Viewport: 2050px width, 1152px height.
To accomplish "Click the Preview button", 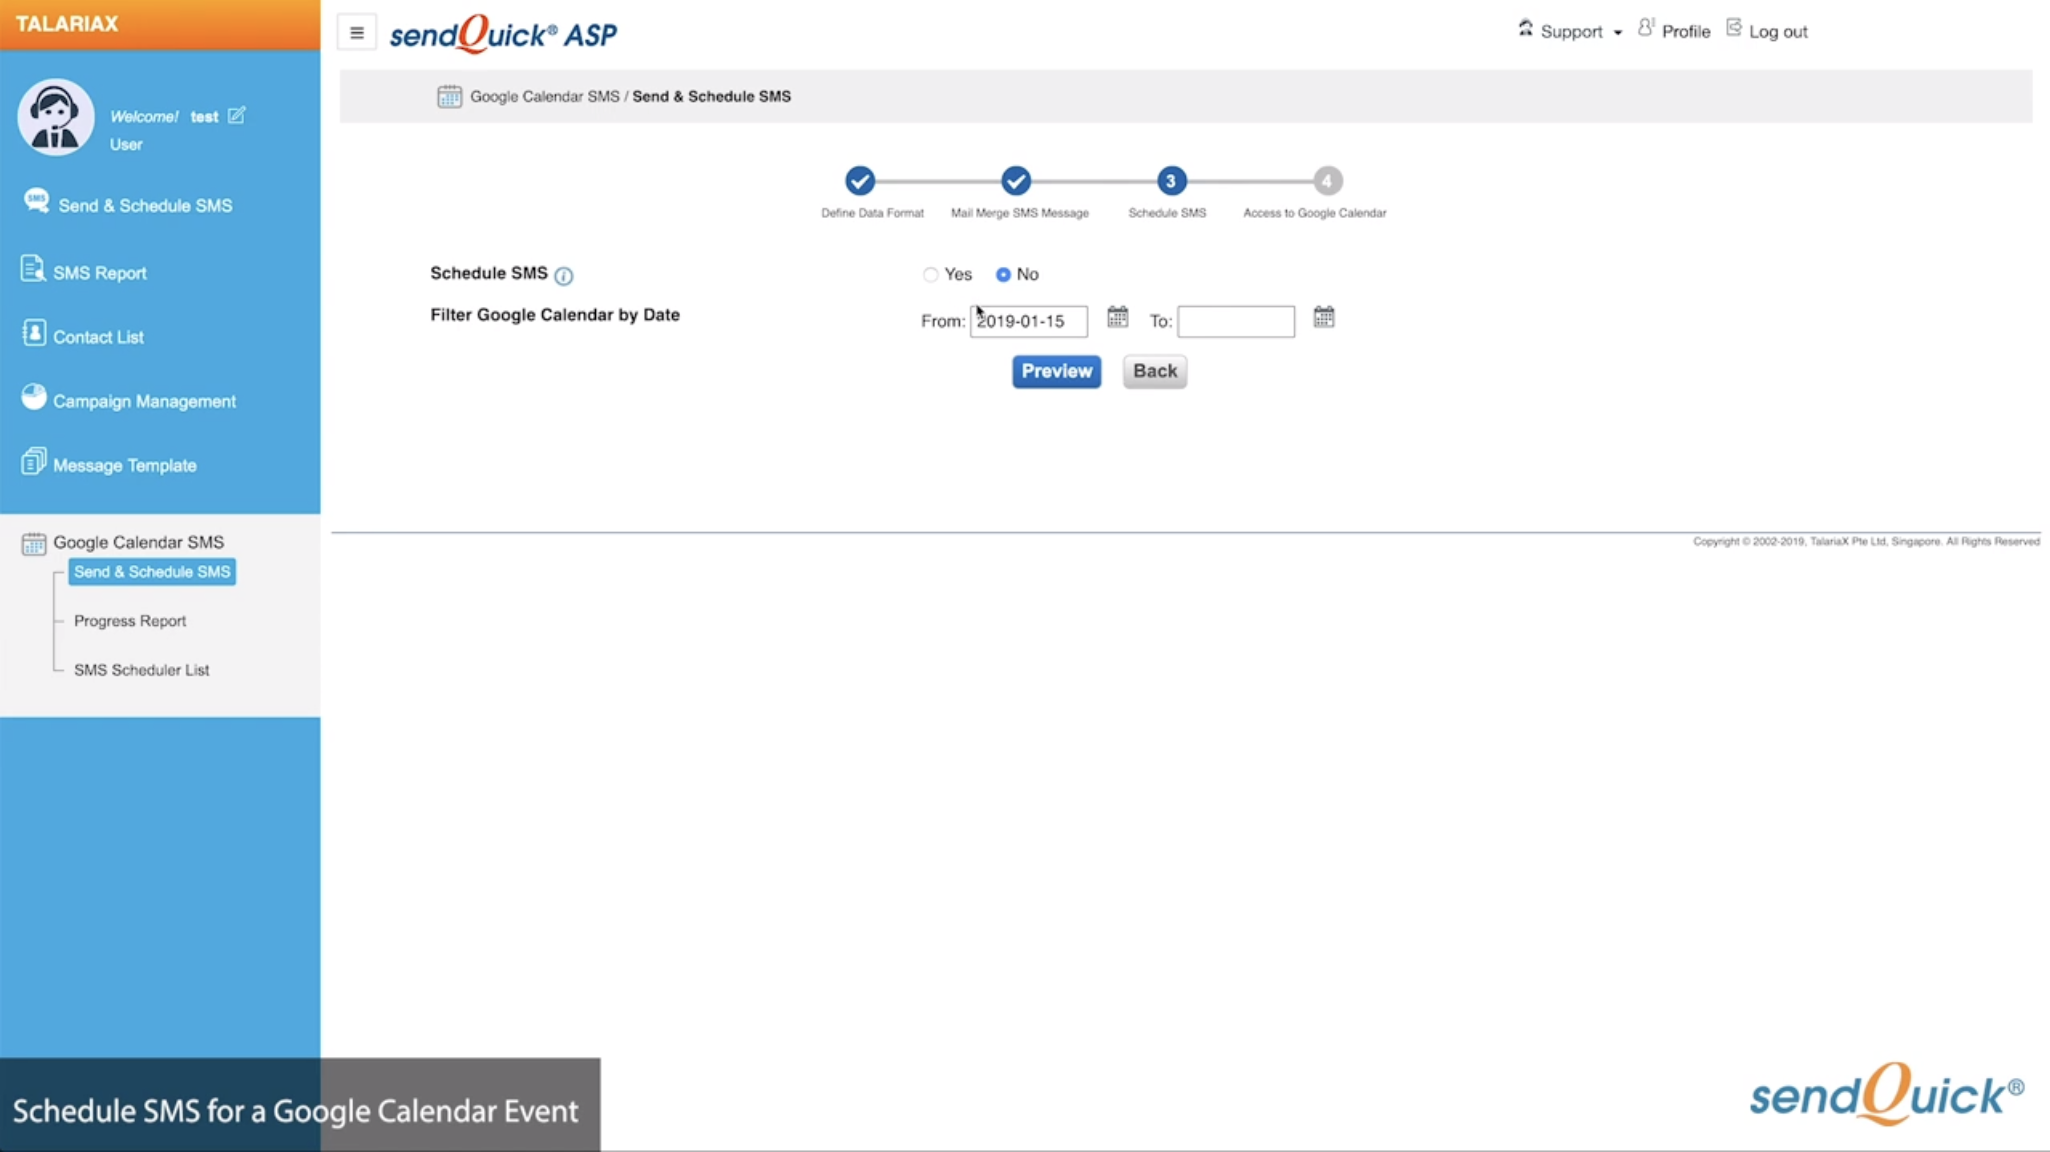I will click(1056, 371).
